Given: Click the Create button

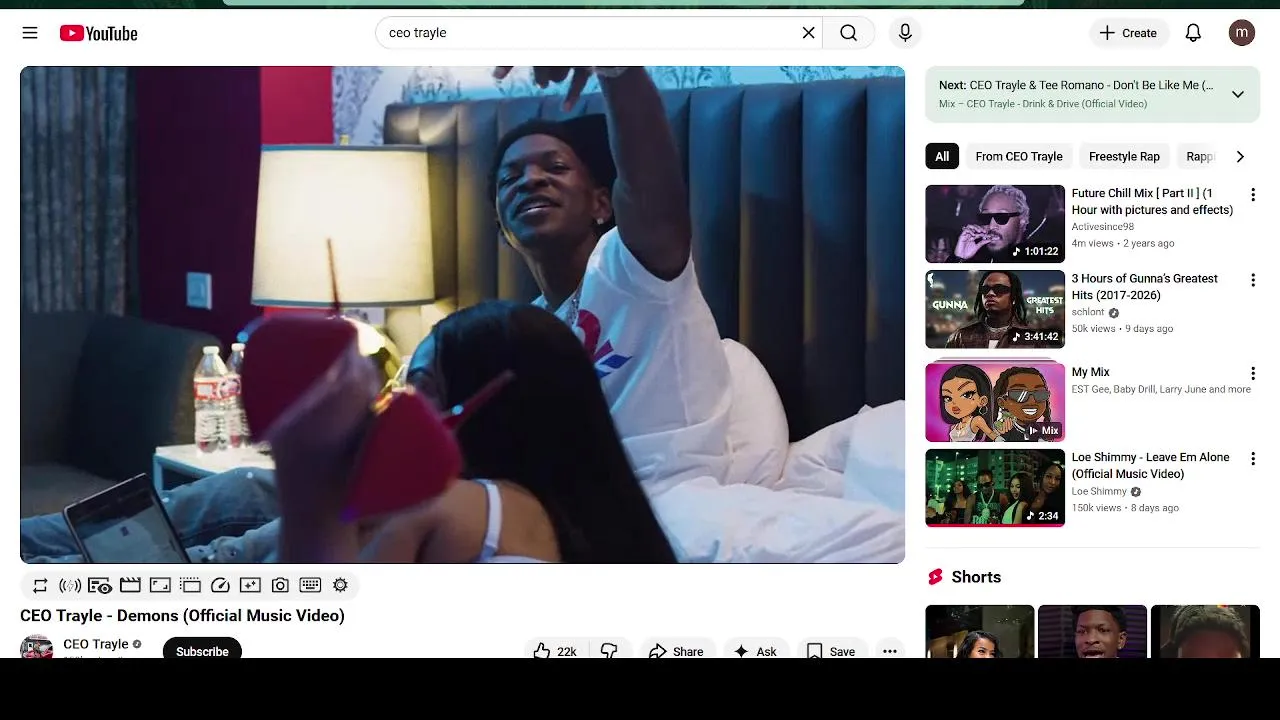Looking at the screenshot, I should click(x=1128, y=33).
